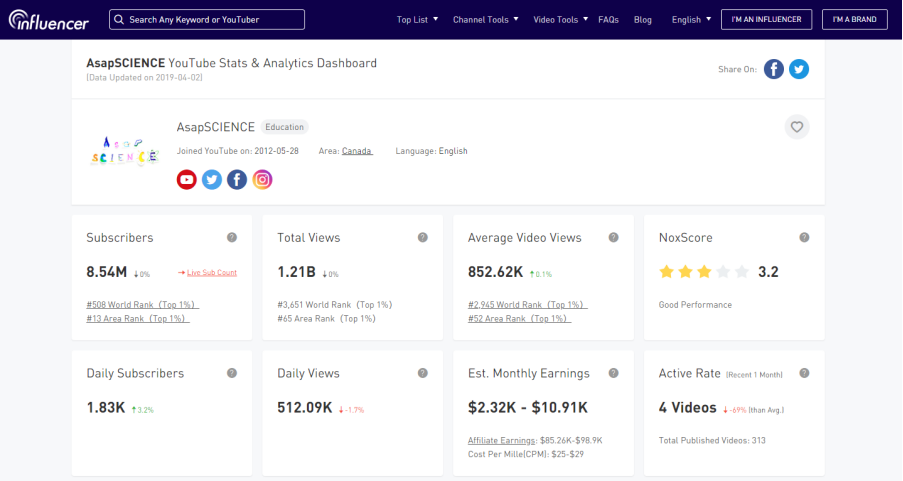Click the #2,945 World Rank link

[528, 305]
